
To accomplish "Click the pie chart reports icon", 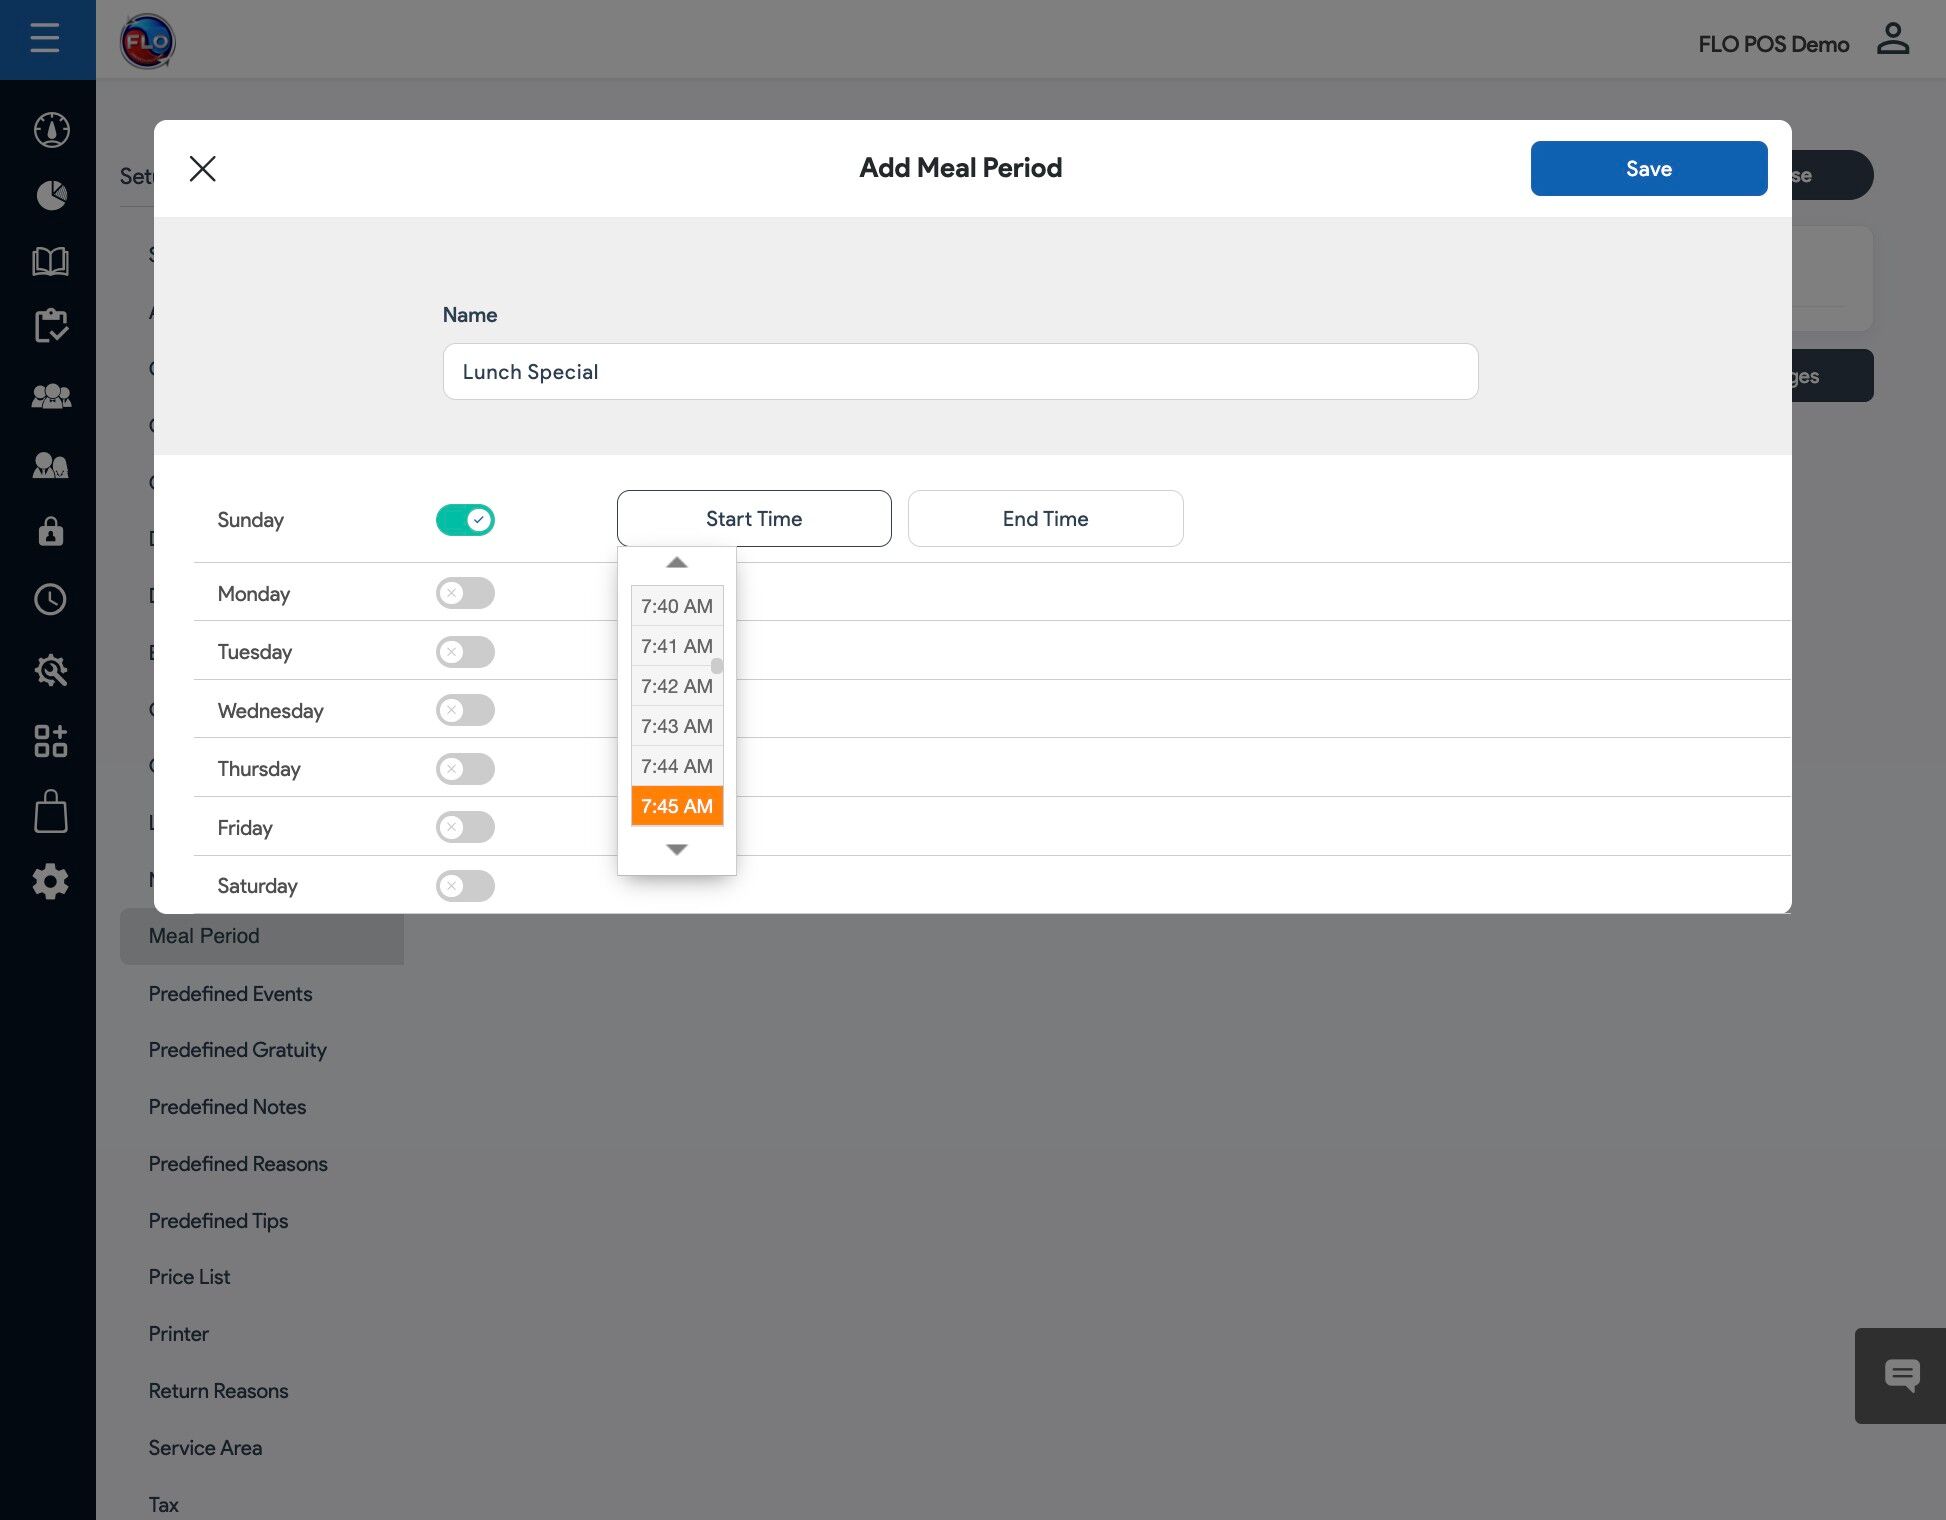I will coord(51,195).
